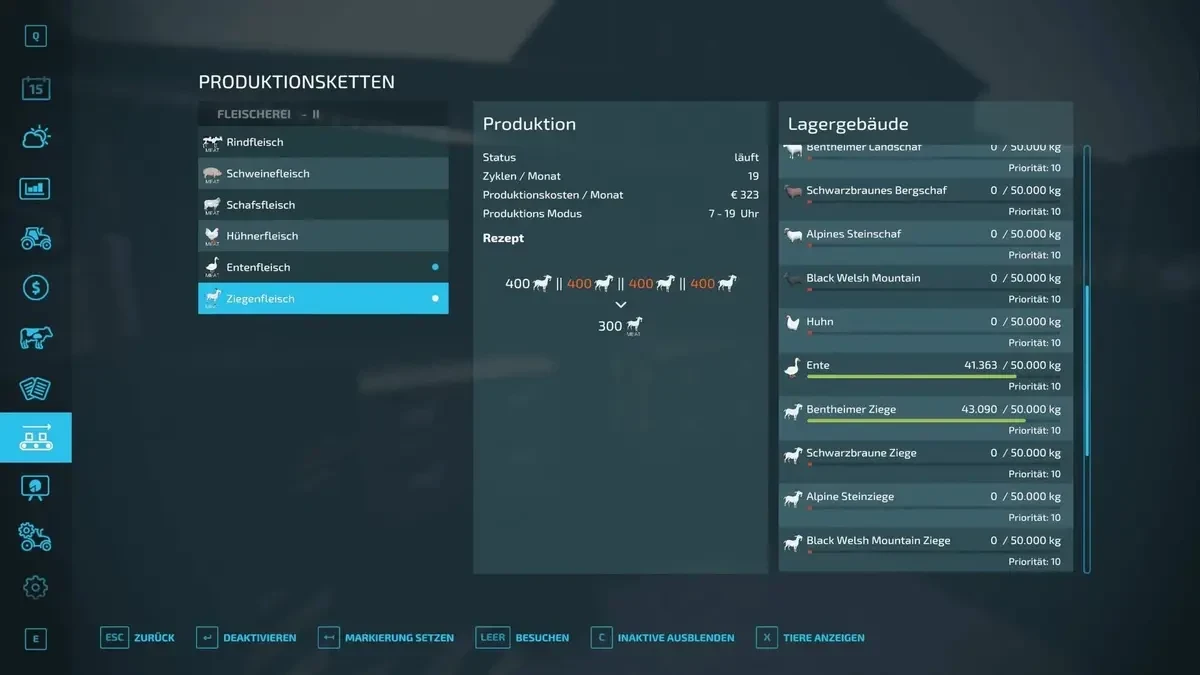Viewport: 1200px width, 675px height.
Task: Expand the Fleischerei facility header
Action: (x=322, y=113)
